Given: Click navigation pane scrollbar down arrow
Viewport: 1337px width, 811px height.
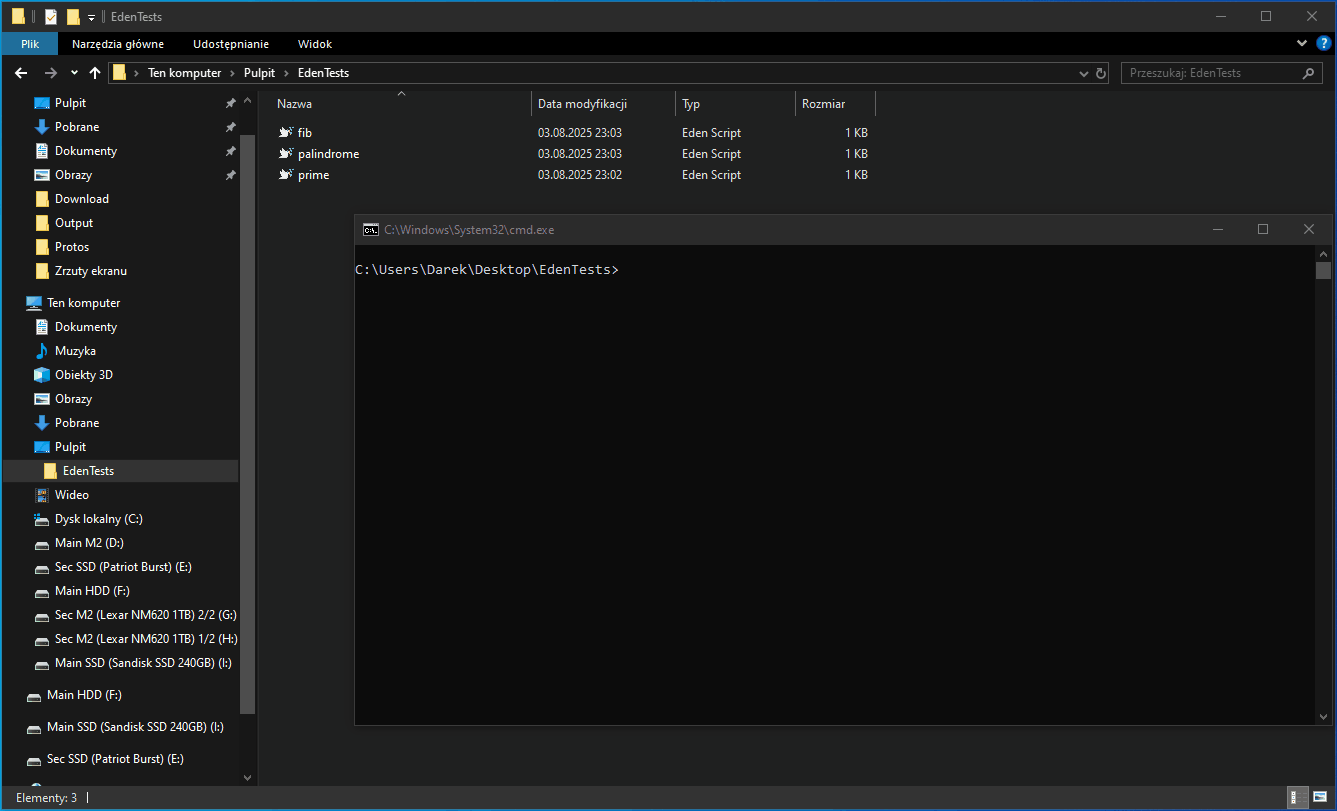Looking at the screenshot, I should (248, 777).
